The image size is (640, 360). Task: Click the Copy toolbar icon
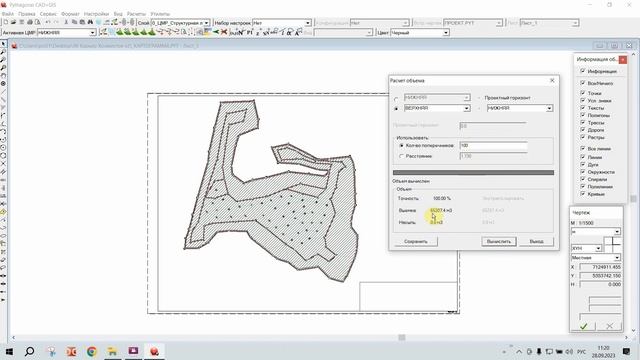tap(74, 22)
